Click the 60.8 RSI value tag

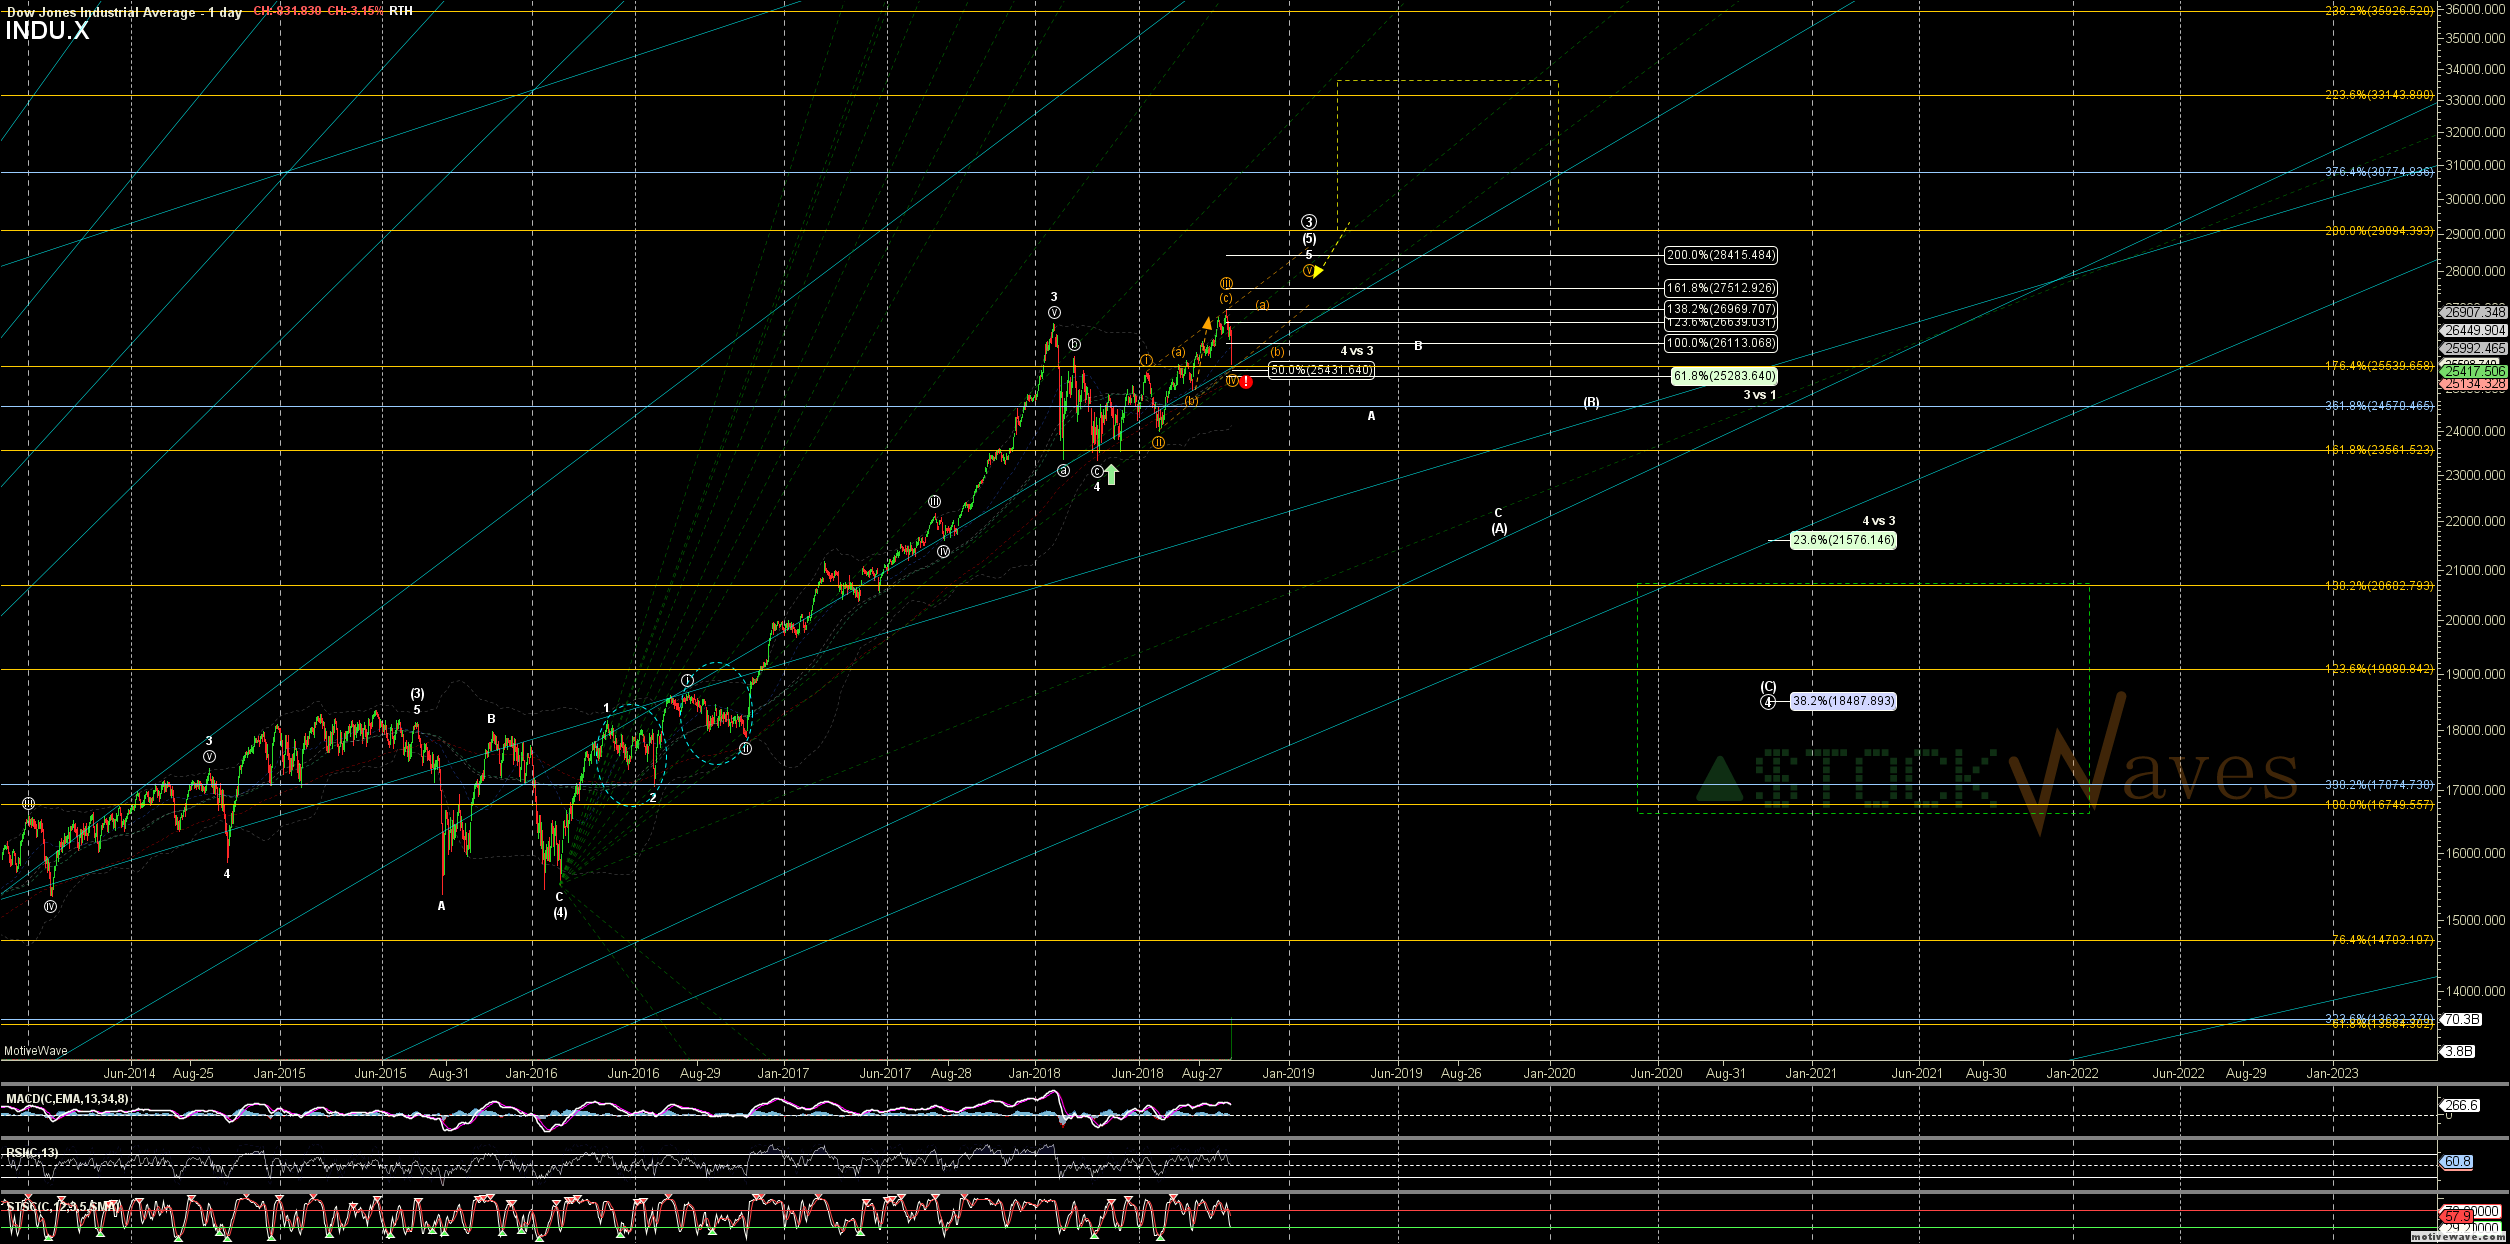[2458, 1161]
